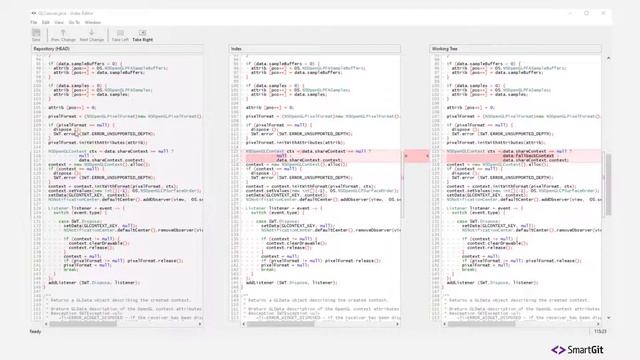This screenshot has width=640, height=360.
Task: Click the app icon in title bar
Action: coord(34,13)
